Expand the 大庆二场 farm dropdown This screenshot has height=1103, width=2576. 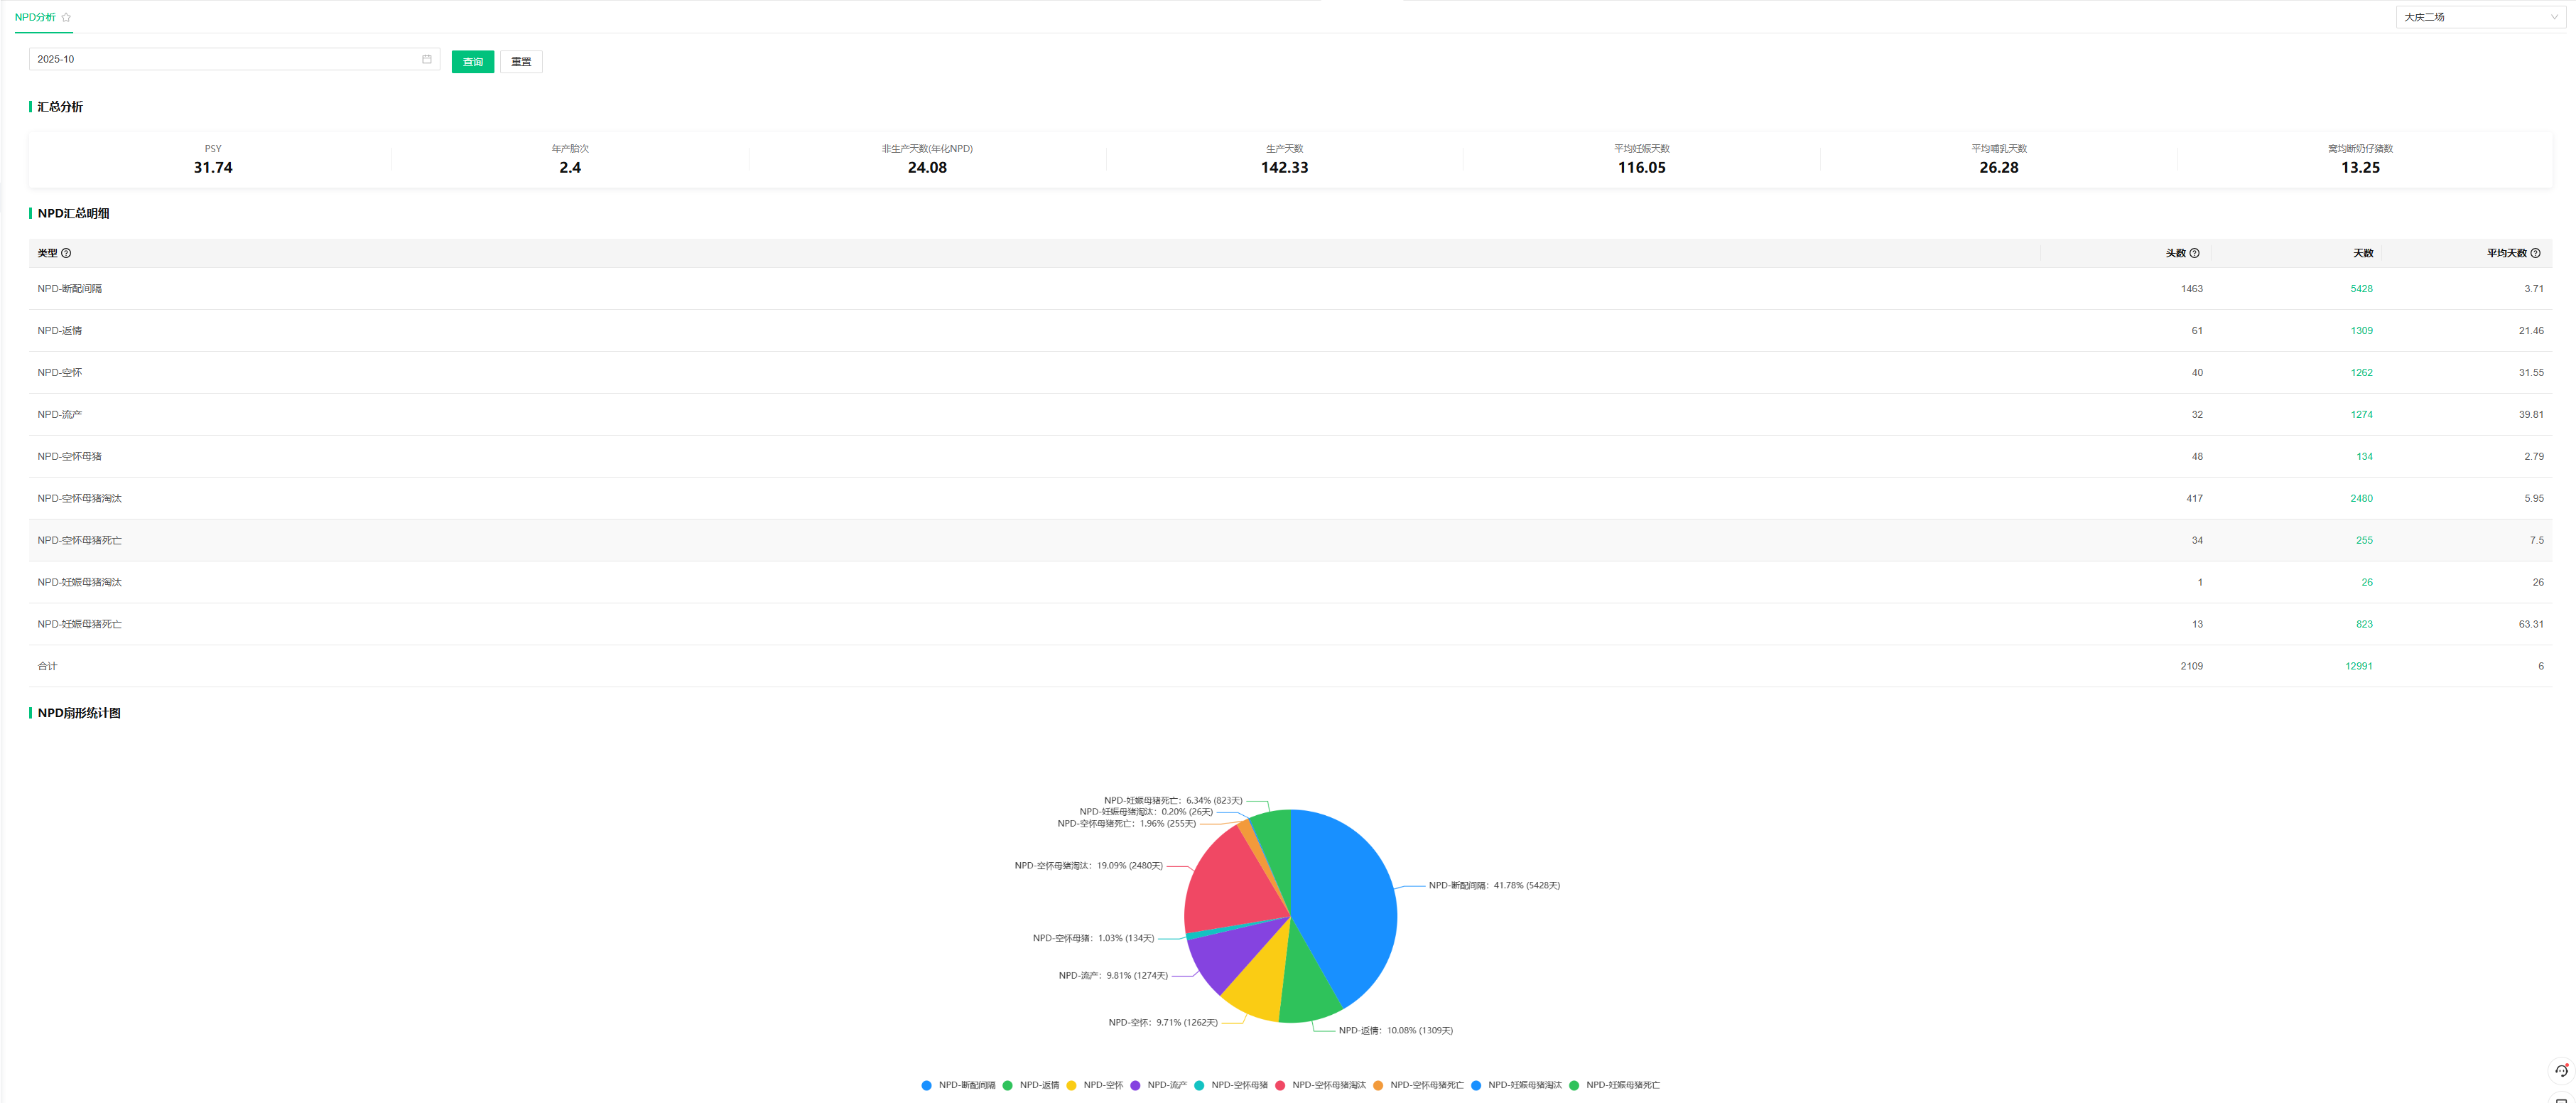[x=2480, y=17]
